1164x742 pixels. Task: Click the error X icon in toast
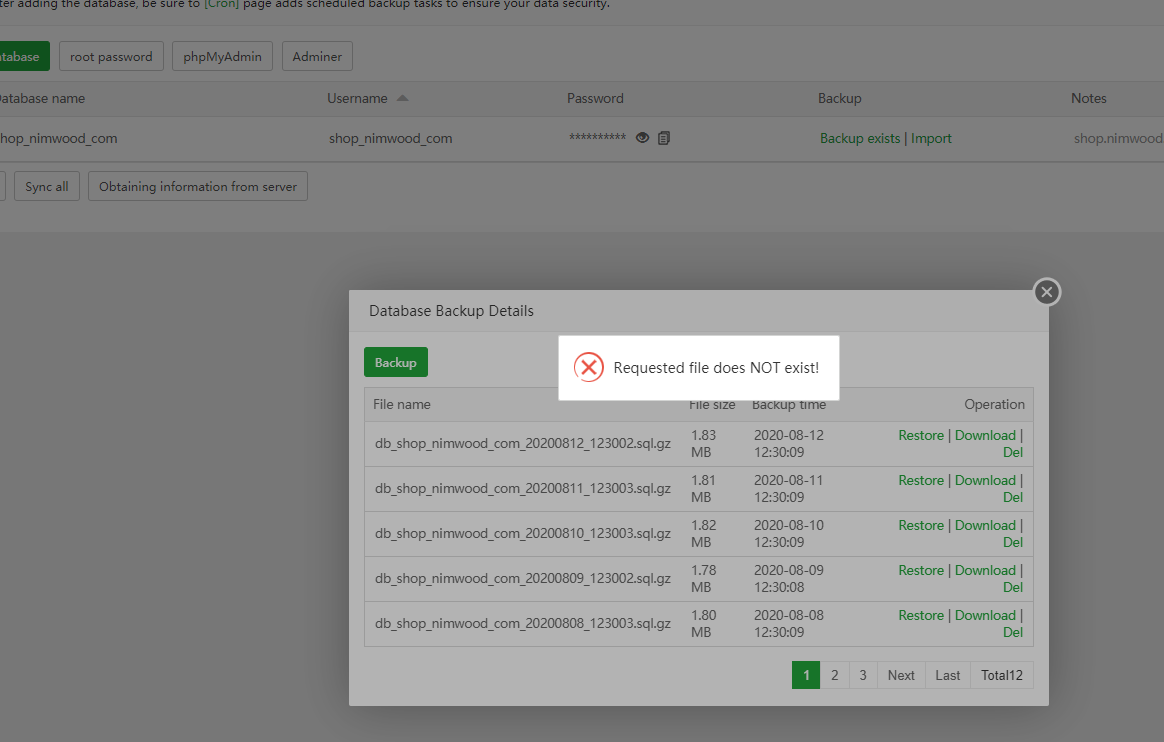pos(589,367)
